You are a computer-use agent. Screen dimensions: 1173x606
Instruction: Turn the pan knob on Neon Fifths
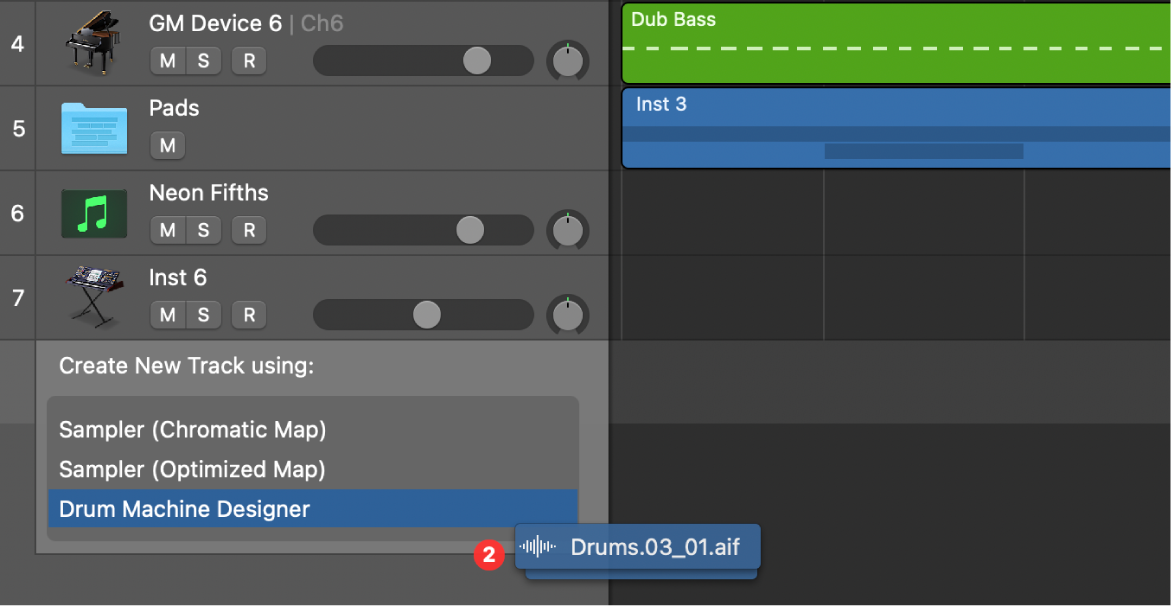click(568, 230)
